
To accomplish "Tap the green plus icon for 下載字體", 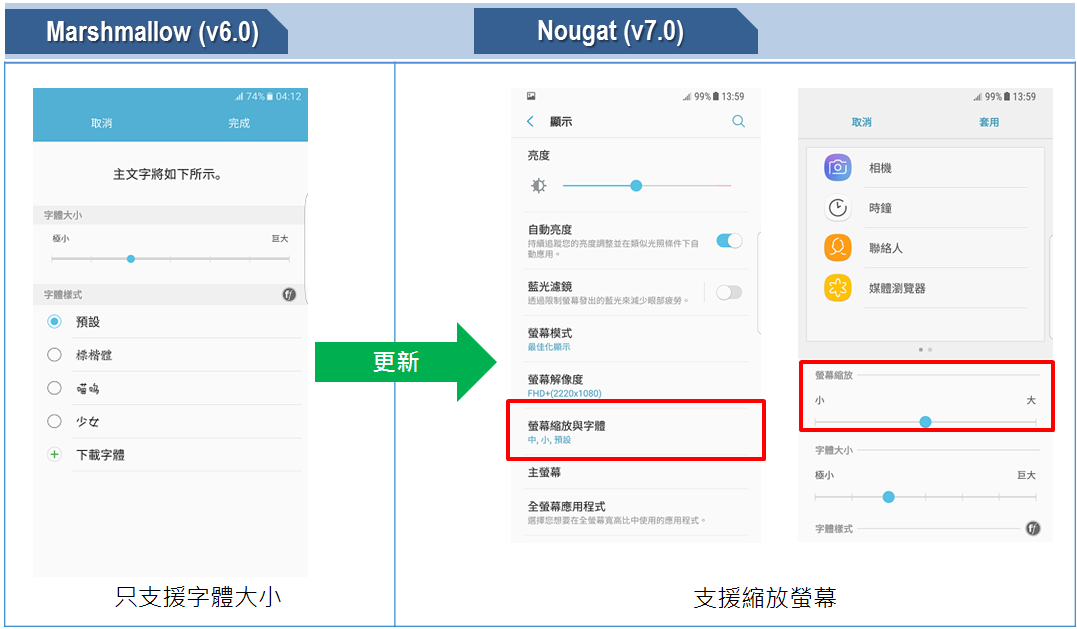I will tap(54, 455).
